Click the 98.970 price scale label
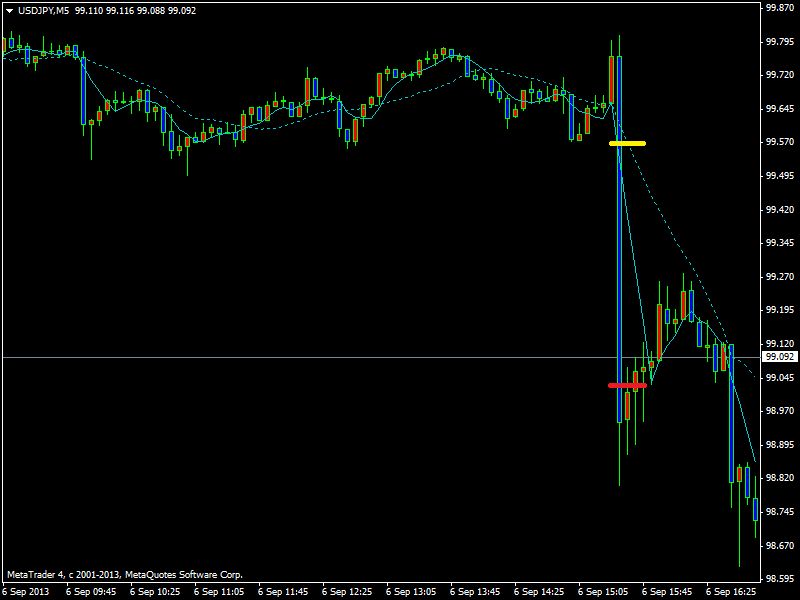This screenshot has height=600, width=800. click(780, 411)
